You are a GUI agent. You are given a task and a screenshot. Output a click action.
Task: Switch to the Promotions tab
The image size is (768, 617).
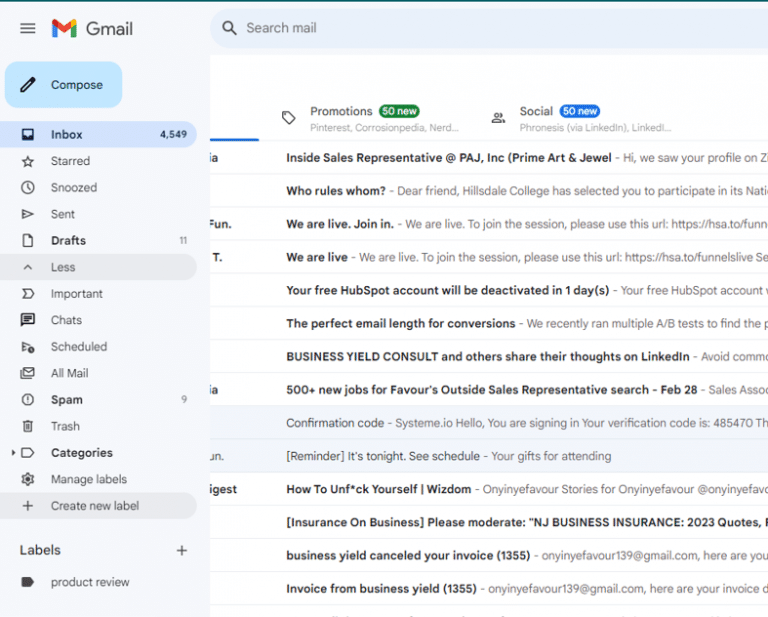pyautogui.click(x=341, y=112)
